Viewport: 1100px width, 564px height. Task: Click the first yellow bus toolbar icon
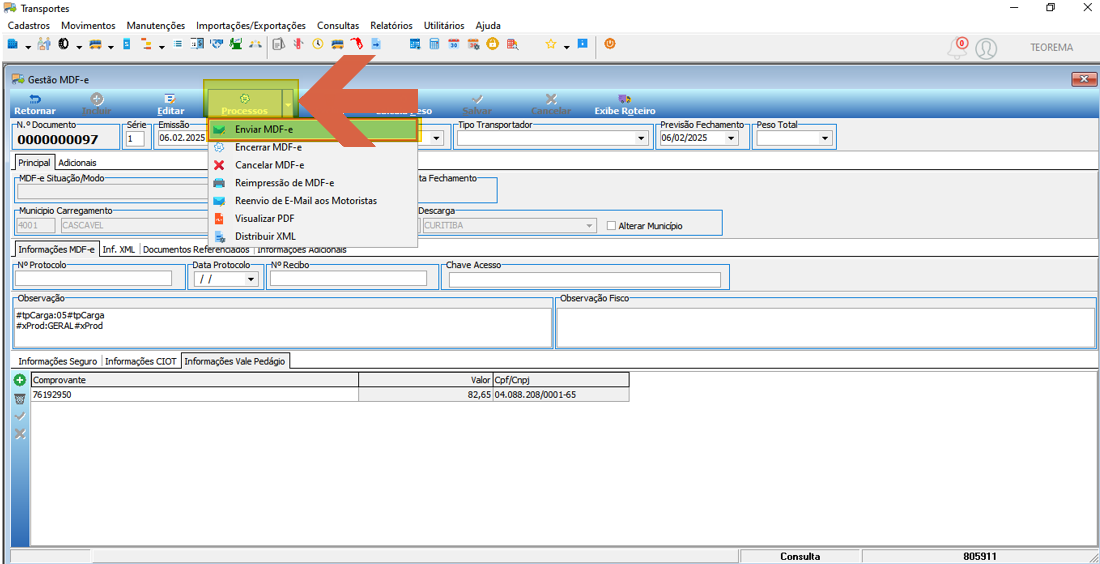(x=95, y=44)
